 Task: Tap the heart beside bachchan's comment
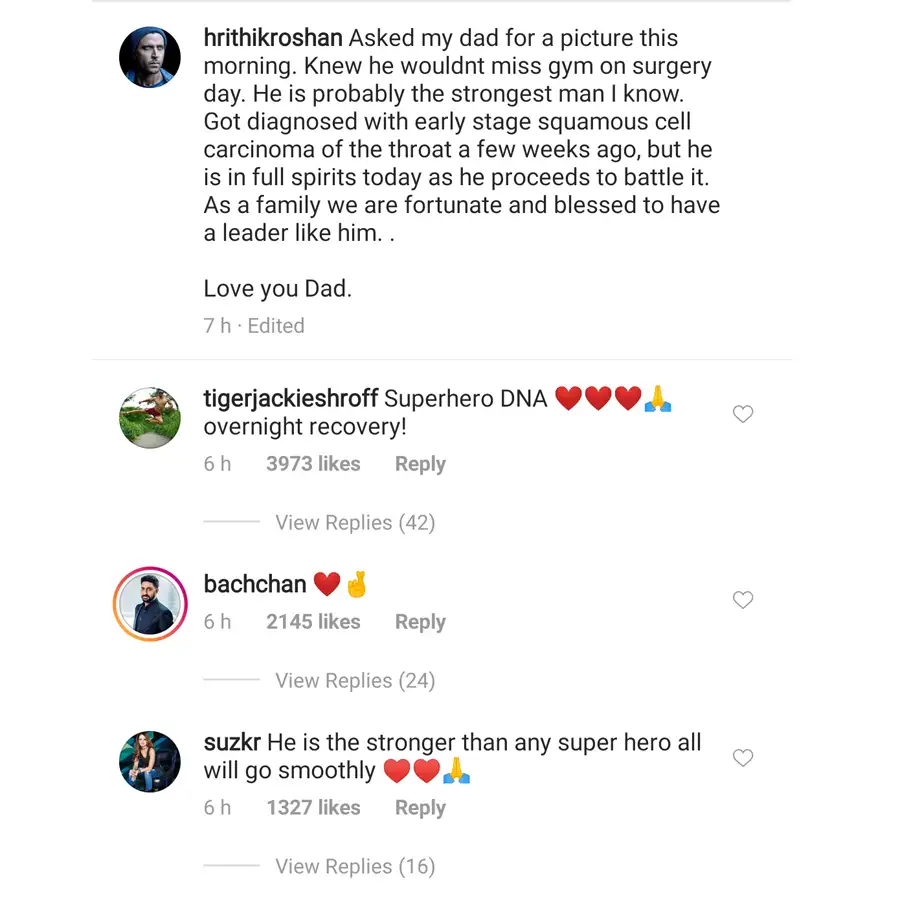point(742,600)
